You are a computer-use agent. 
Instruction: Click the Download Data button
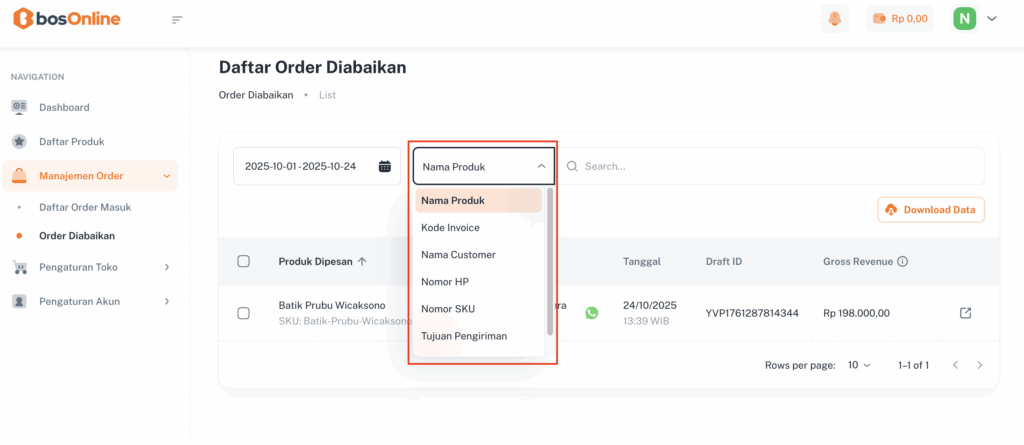(931, 210)
